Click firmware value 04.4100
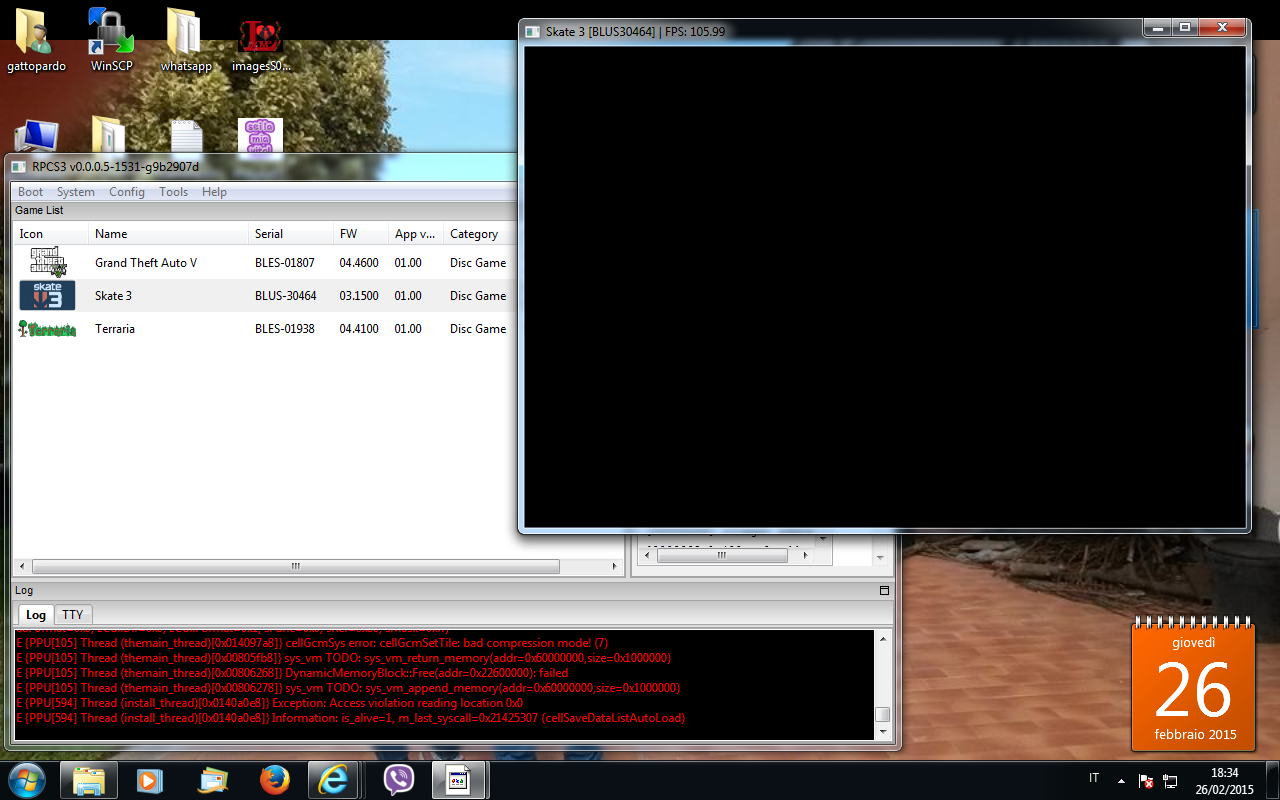This screenshot has height=800, width=1280. coord(359,329)
